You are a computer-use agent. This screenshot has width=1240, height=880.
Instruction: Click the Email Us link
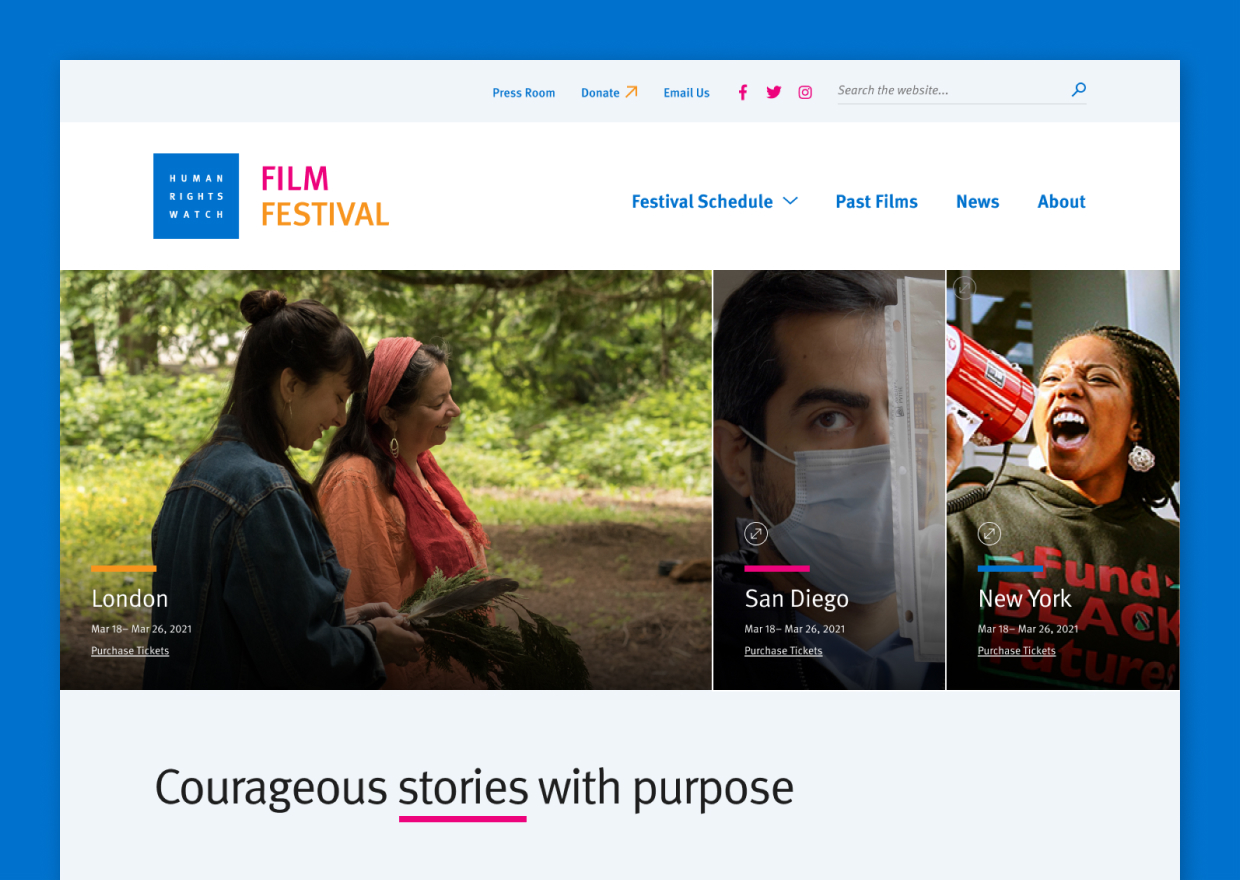click(686, 93)
